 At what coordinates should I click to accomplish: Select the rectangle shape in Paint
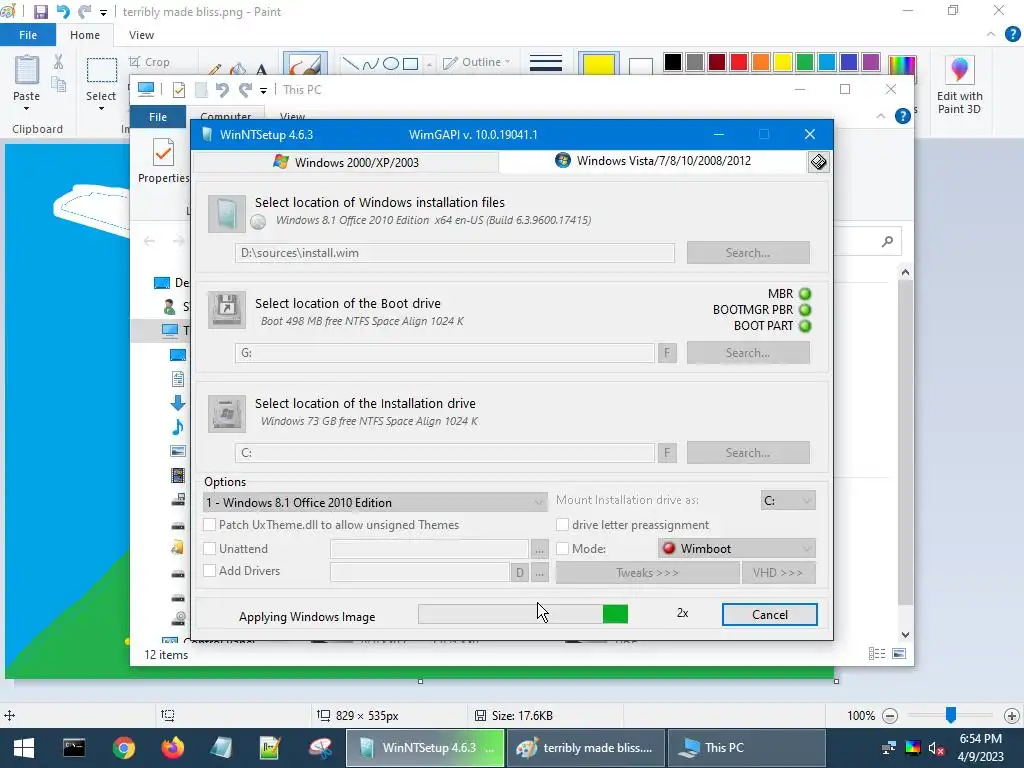pyautogui.click(x=410, y=63)
